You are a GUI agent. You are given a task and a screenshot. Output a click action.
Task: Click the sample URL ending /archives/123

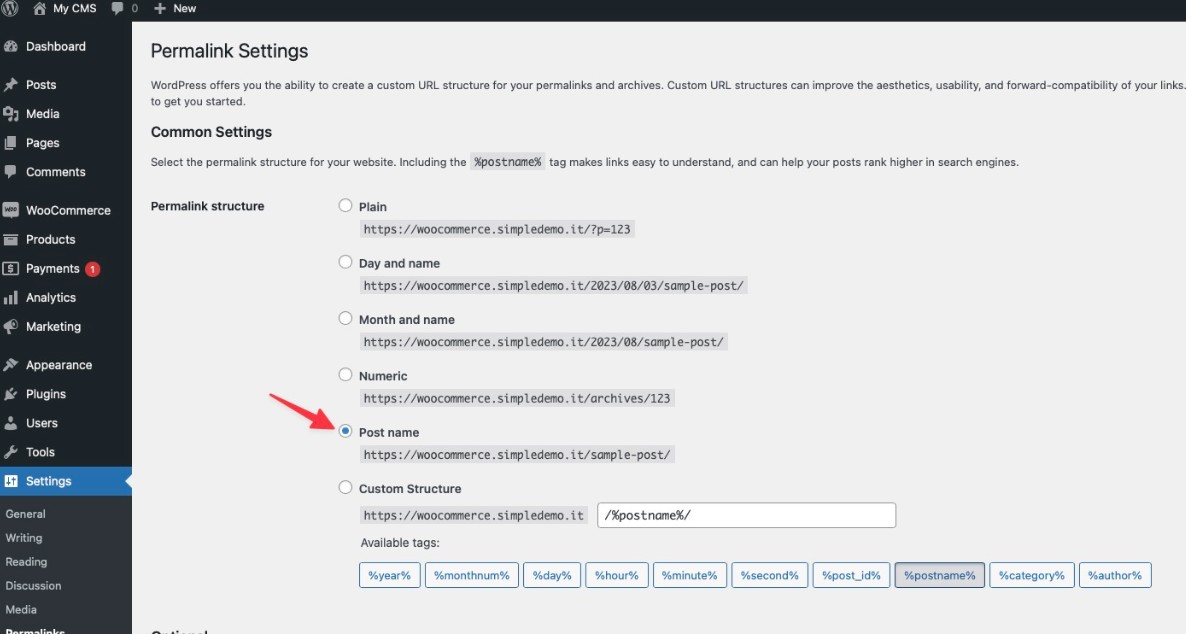[517, 398]
